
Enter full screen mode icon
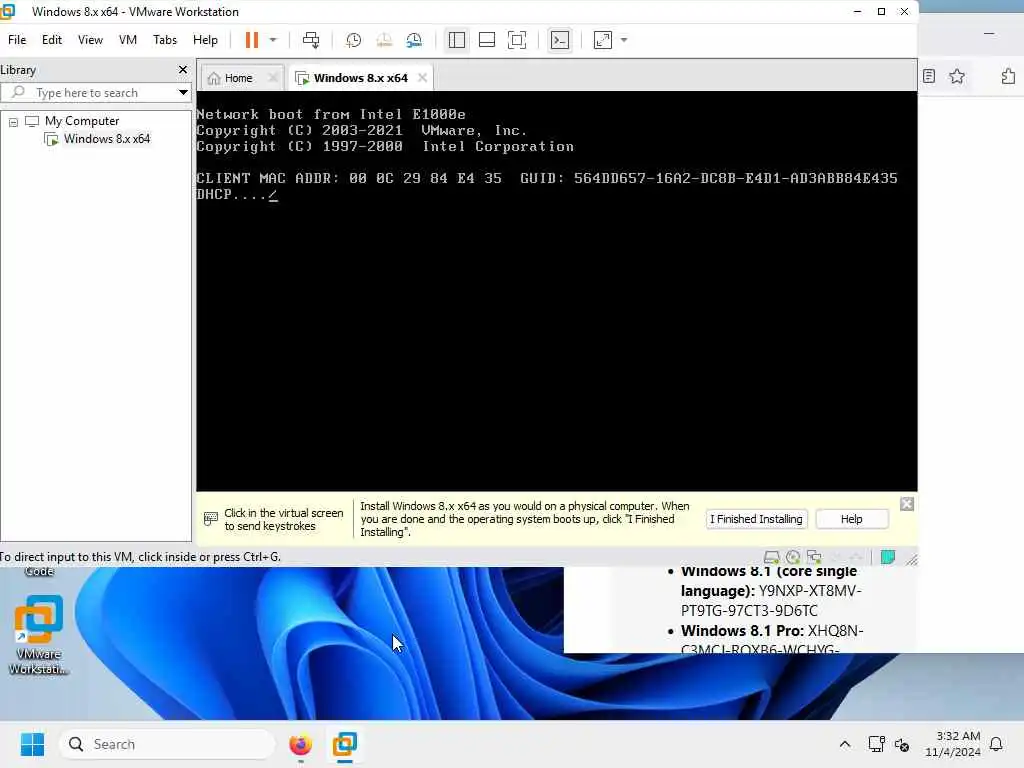point(517,40)
